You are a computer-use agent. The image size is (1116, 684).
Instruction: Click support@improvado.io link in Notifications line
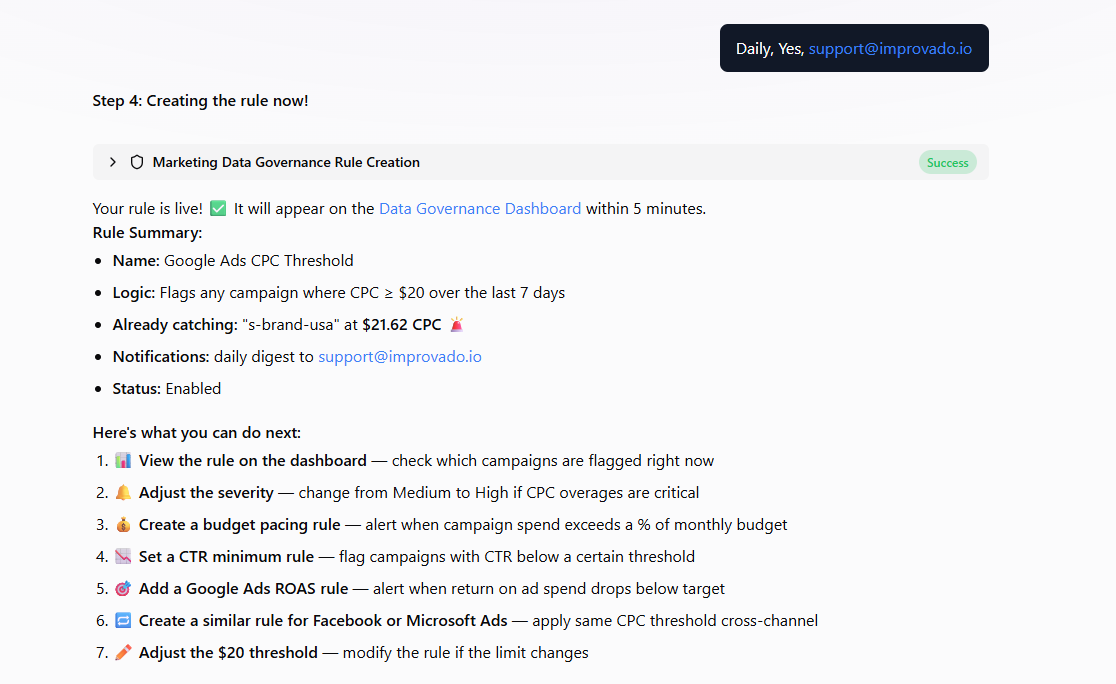[x=400, y=357]
